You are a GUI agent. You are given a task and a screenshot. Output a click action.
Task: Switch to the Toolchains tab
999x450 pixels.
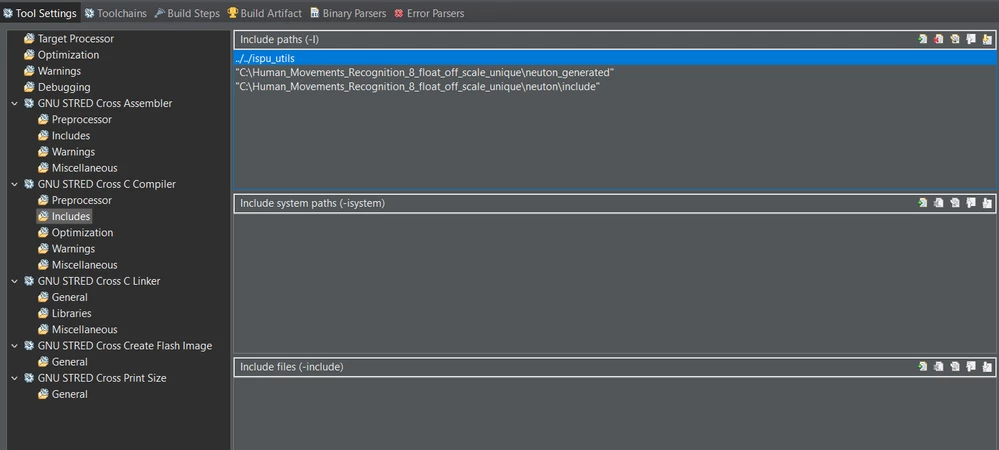click(x=115, y=13)
